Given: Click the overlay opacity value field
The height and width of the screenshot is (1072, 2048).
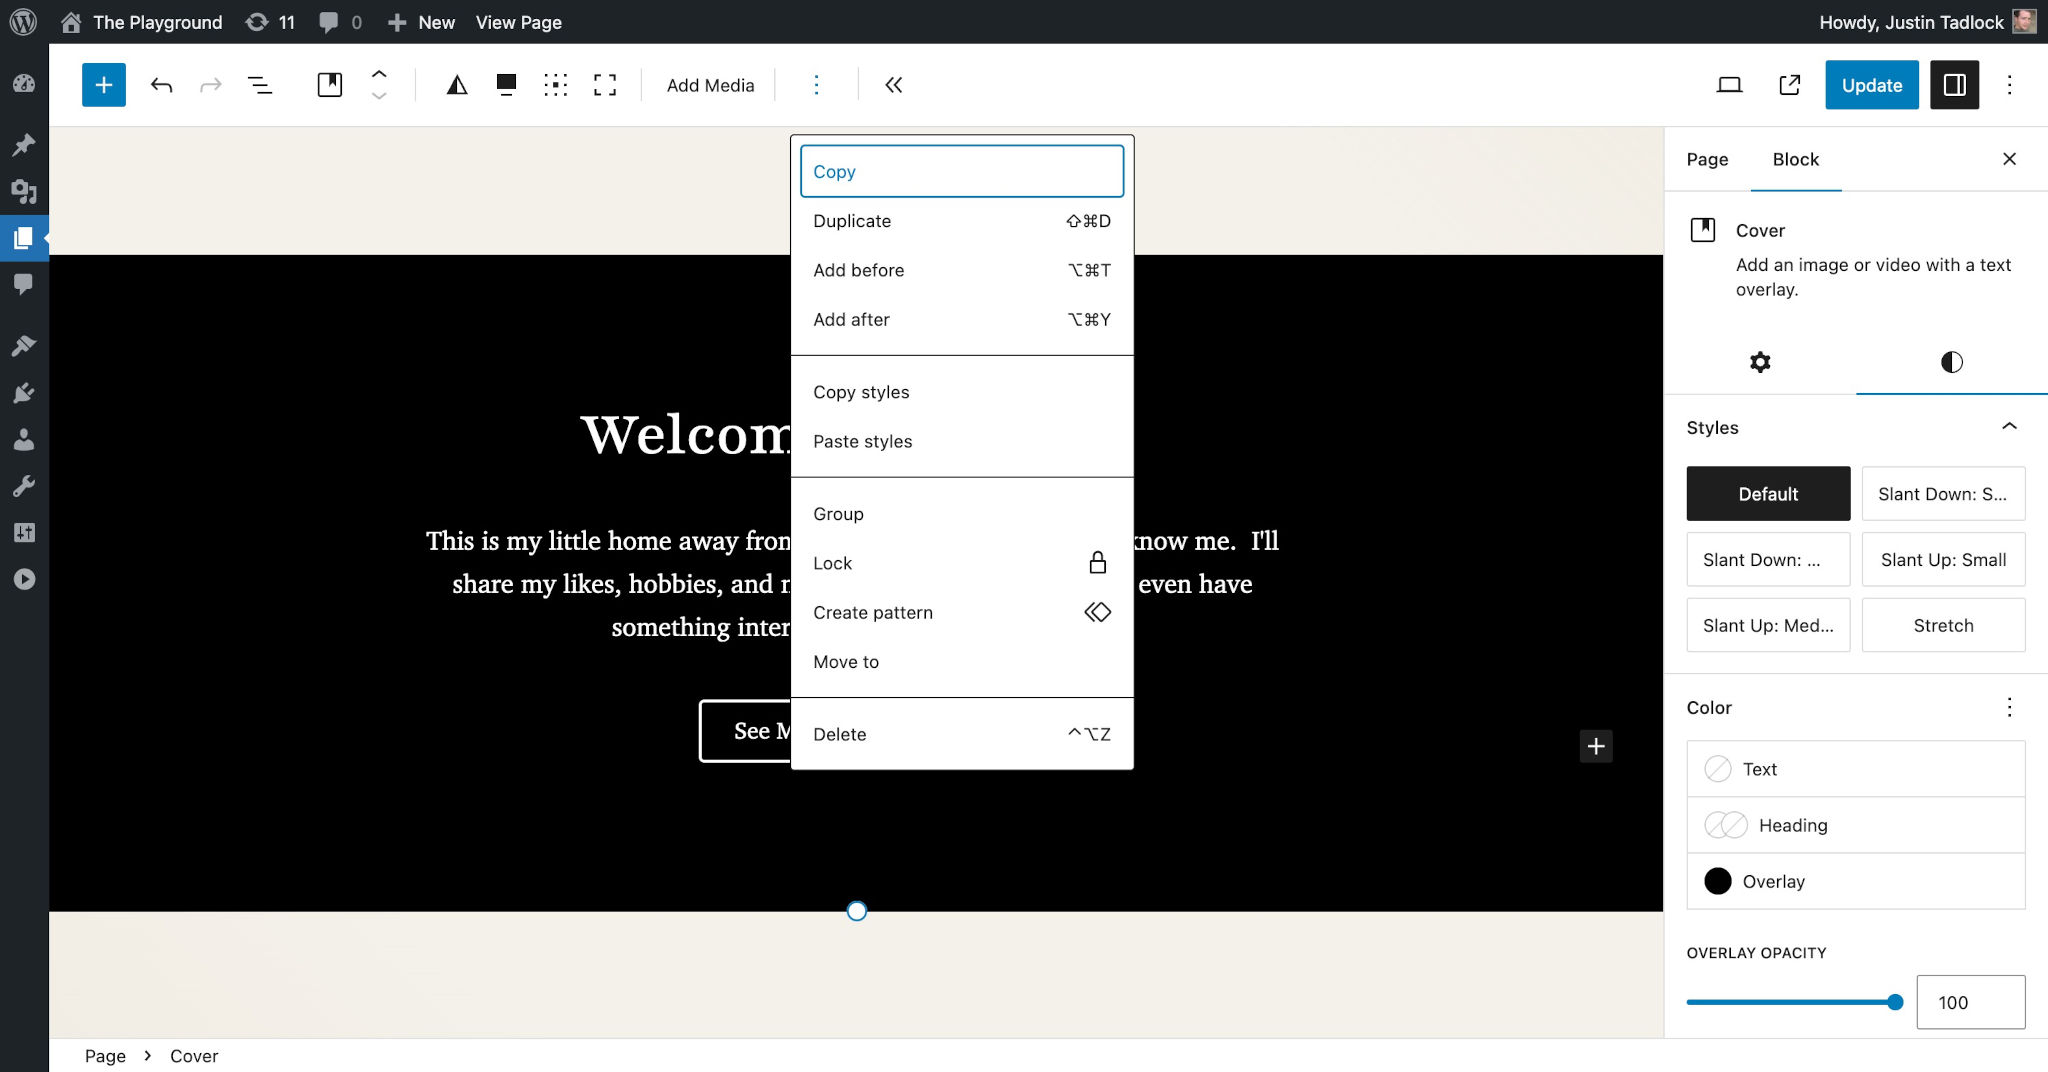Looking at the screenshot, I should coord(1971,1002).
